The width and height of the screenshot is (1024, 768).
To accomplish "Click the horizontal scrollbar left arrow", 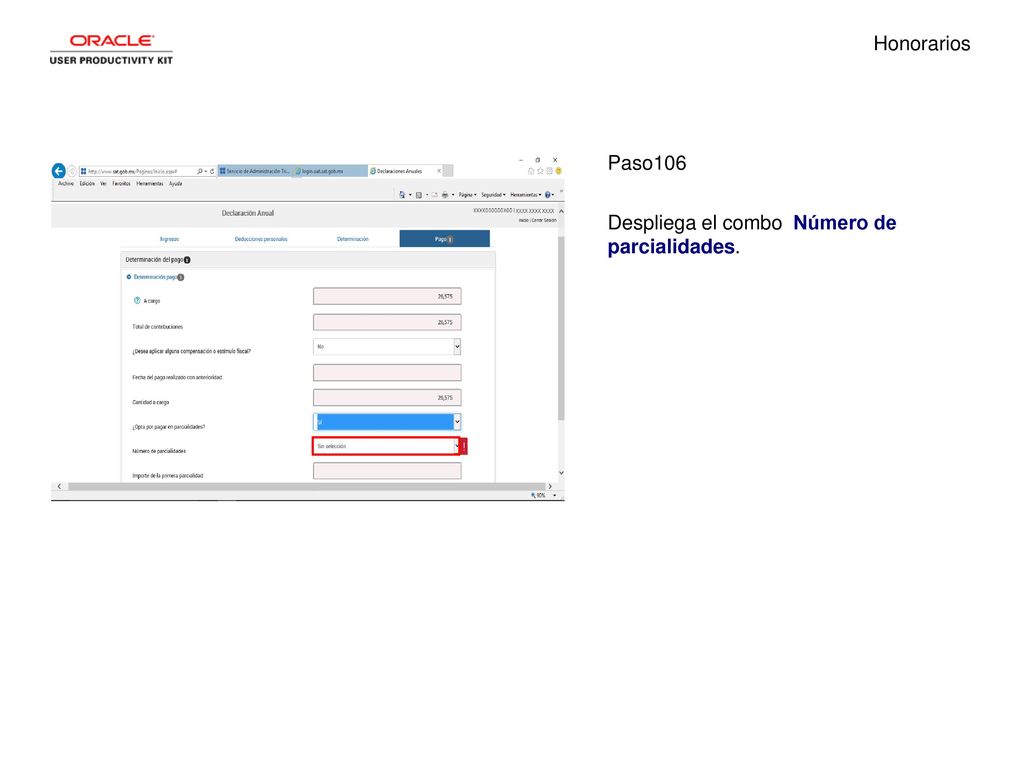I will tap(59, 487).
